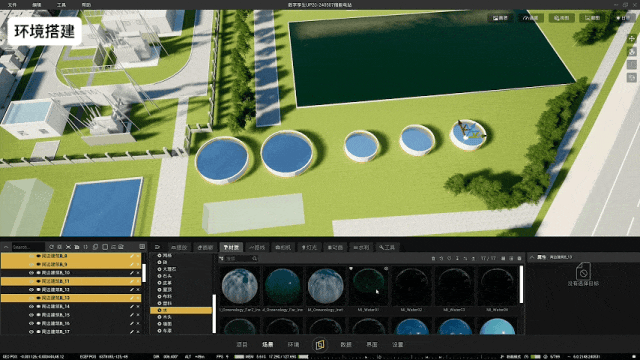Viewport: 640px width, 360px height.
Task: Switch to the 相机 camera tab
Action: (283, 247)
